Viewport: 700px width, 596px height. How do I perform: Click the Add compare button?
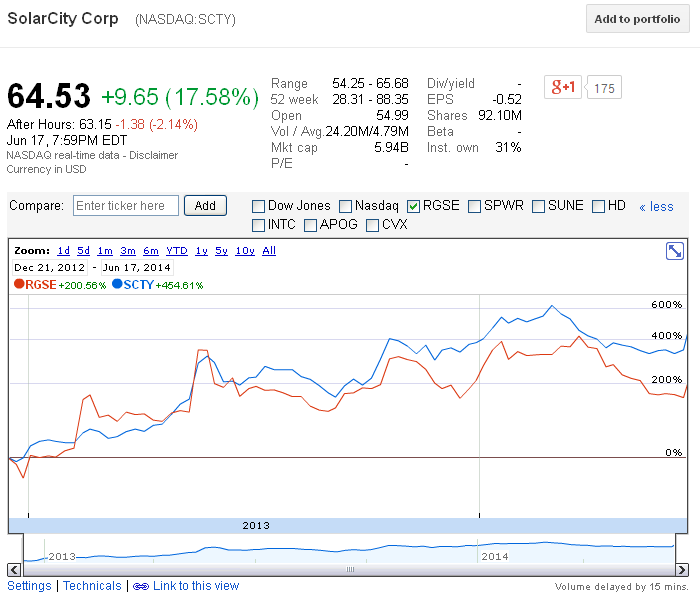[x=205, y=205]
